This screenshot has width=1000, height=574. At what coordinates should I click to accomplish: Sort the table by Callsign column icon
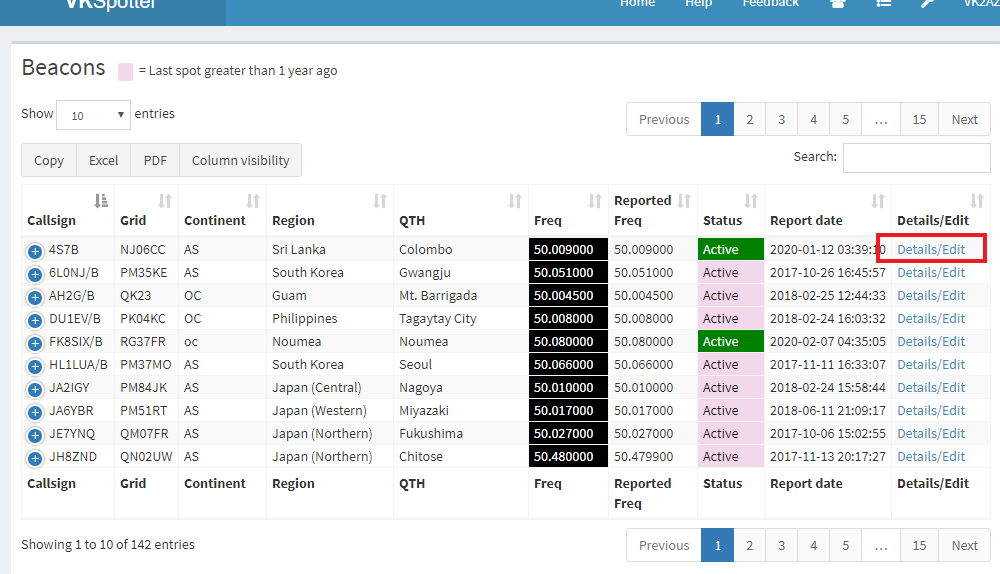point(101,201)
